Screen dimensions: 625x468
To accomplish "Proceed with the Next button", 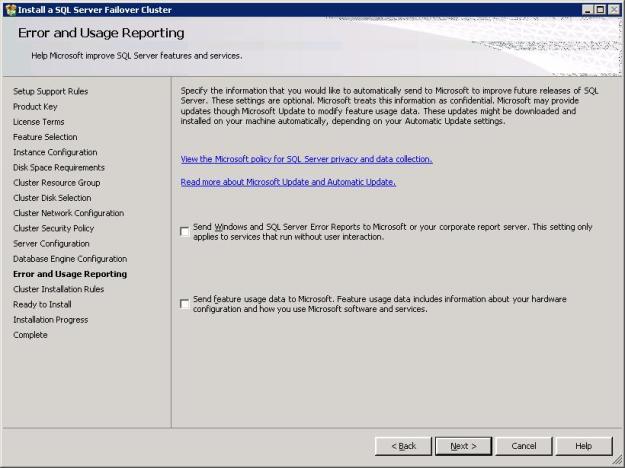I will coord(463,446).
